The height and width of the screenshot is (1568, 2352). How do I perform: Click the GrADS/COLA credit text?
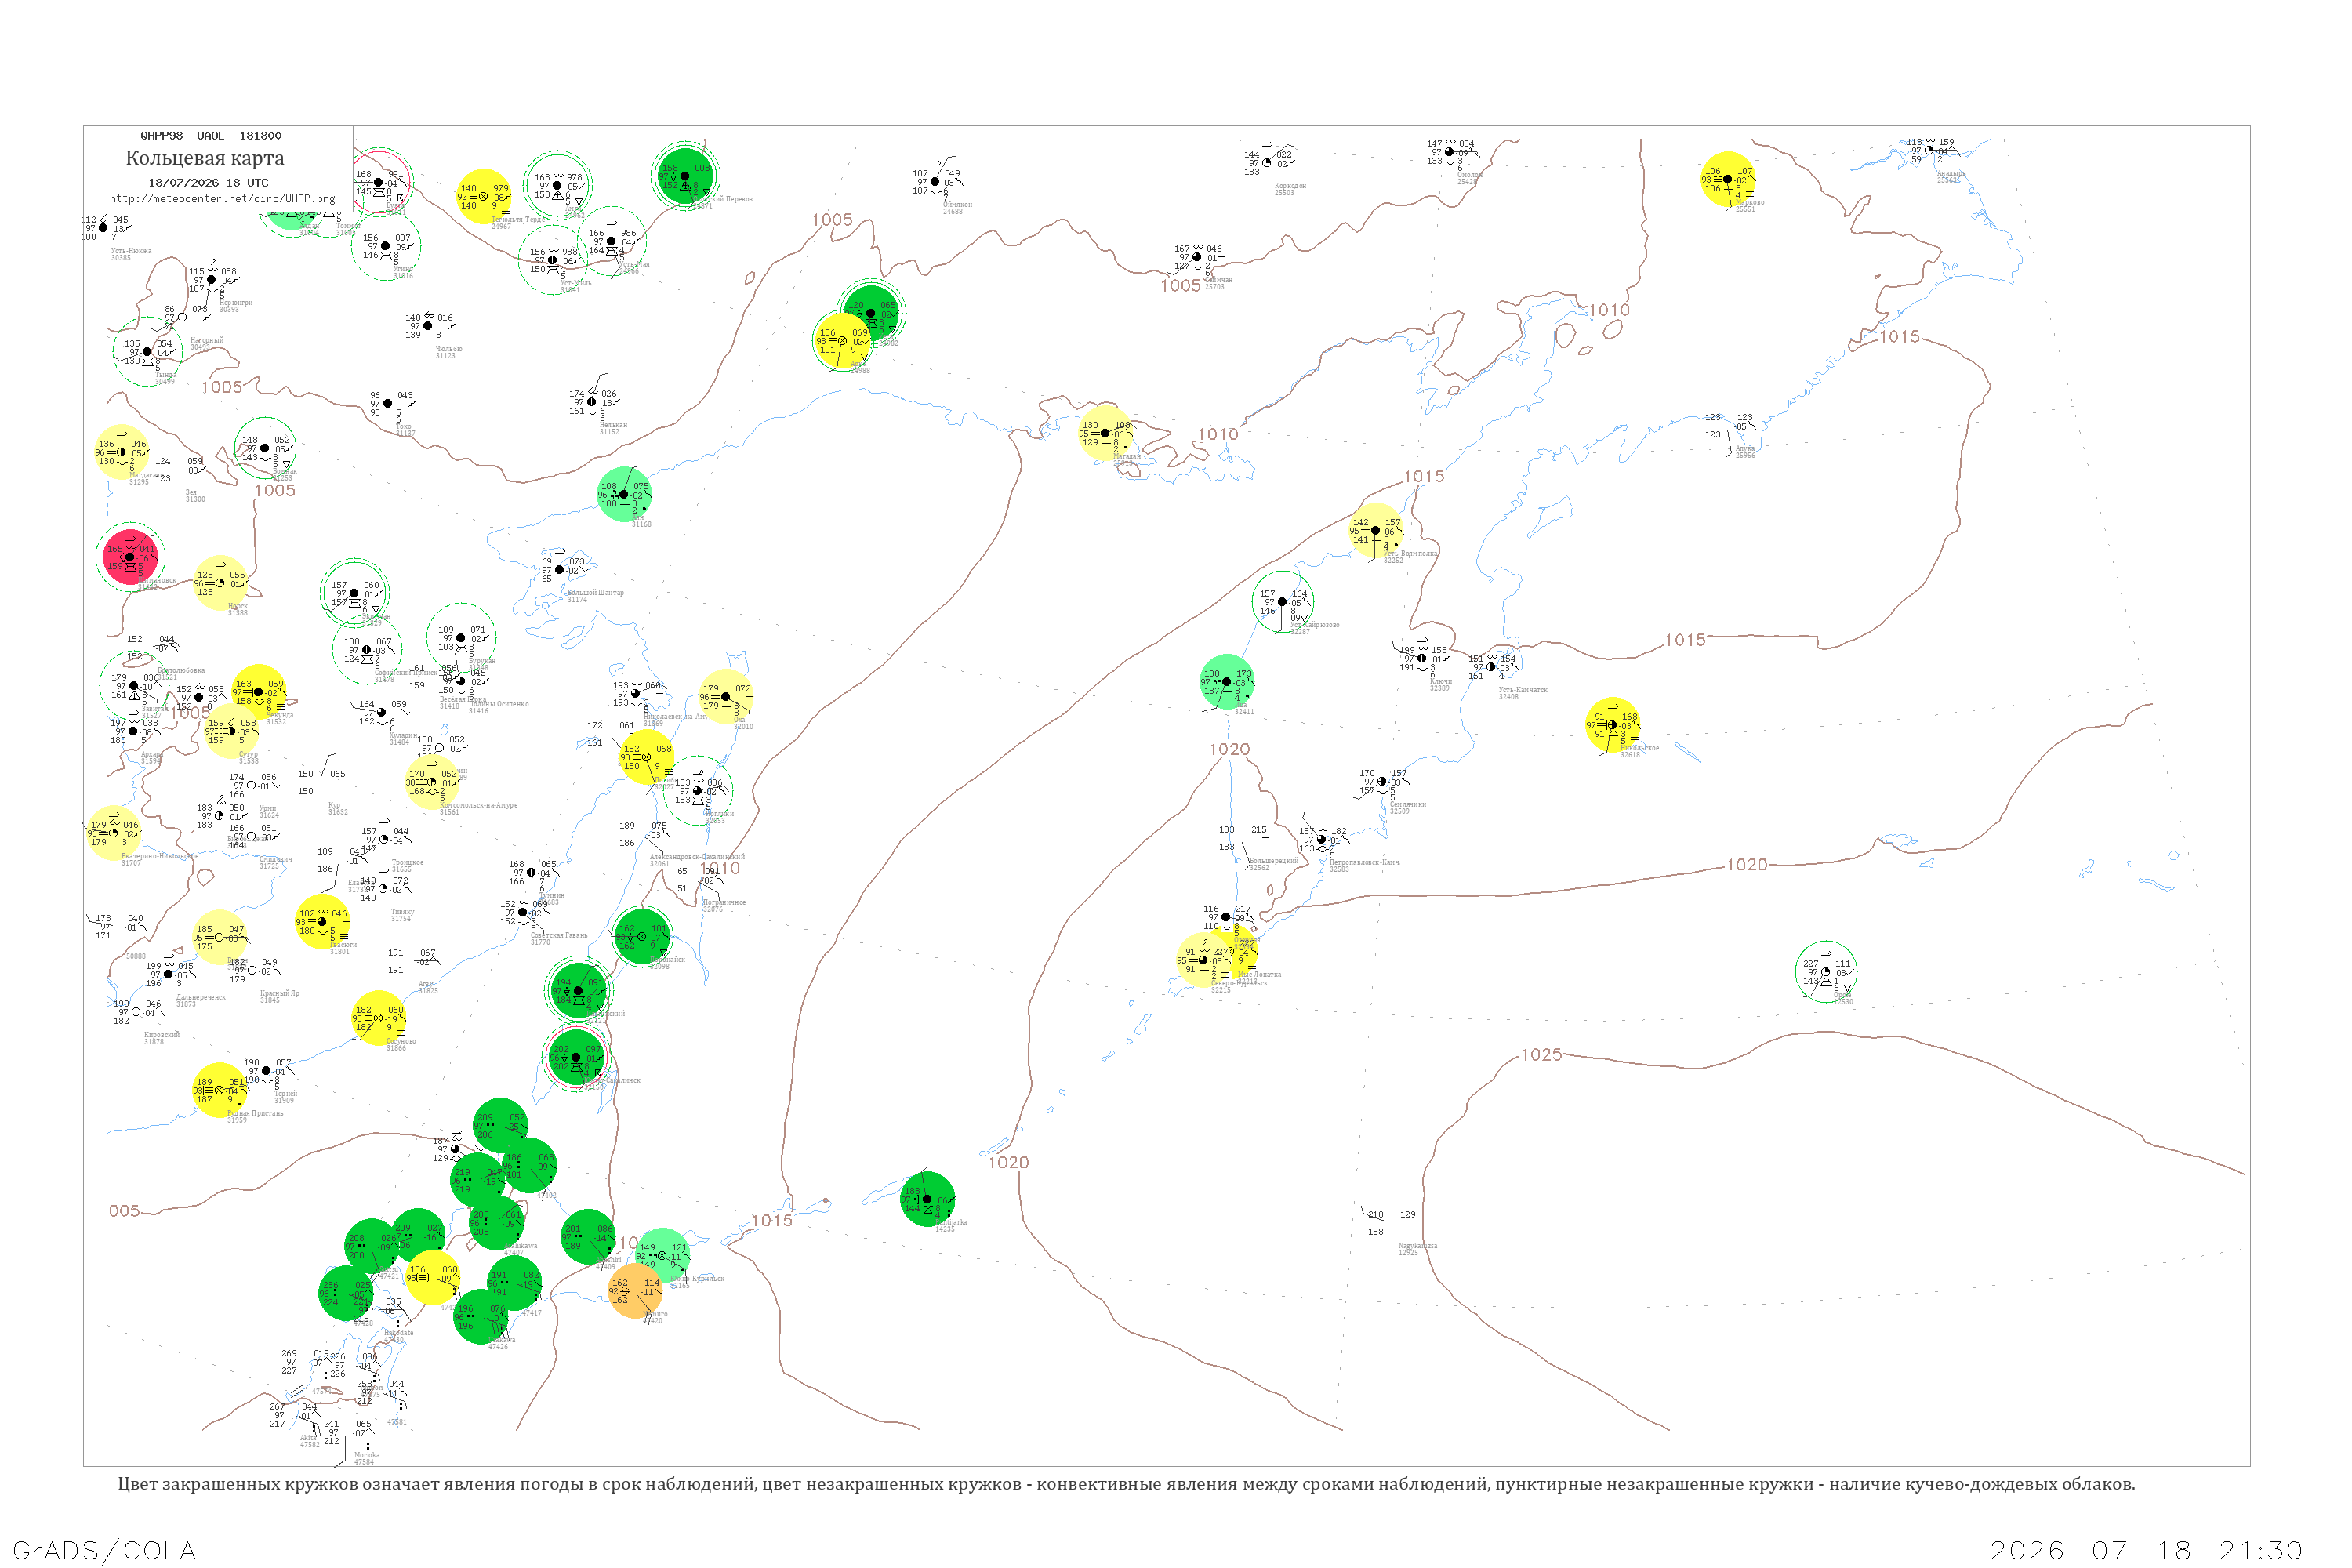click(104, 1550)
